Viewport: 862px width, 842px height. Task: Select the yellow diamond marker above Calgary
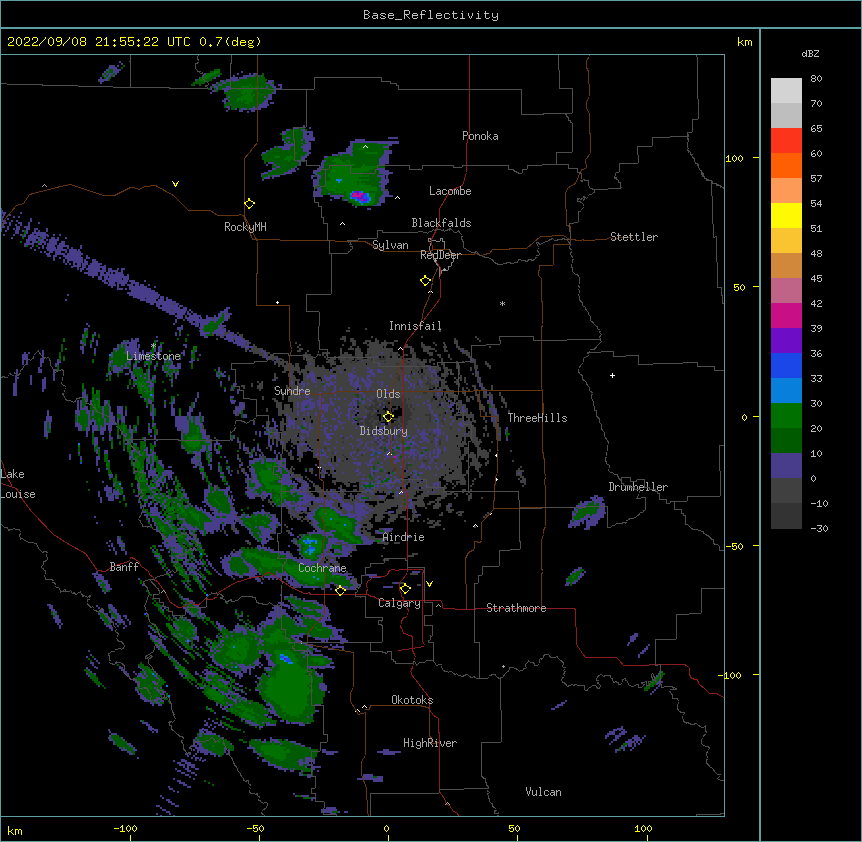click(405, 589)
